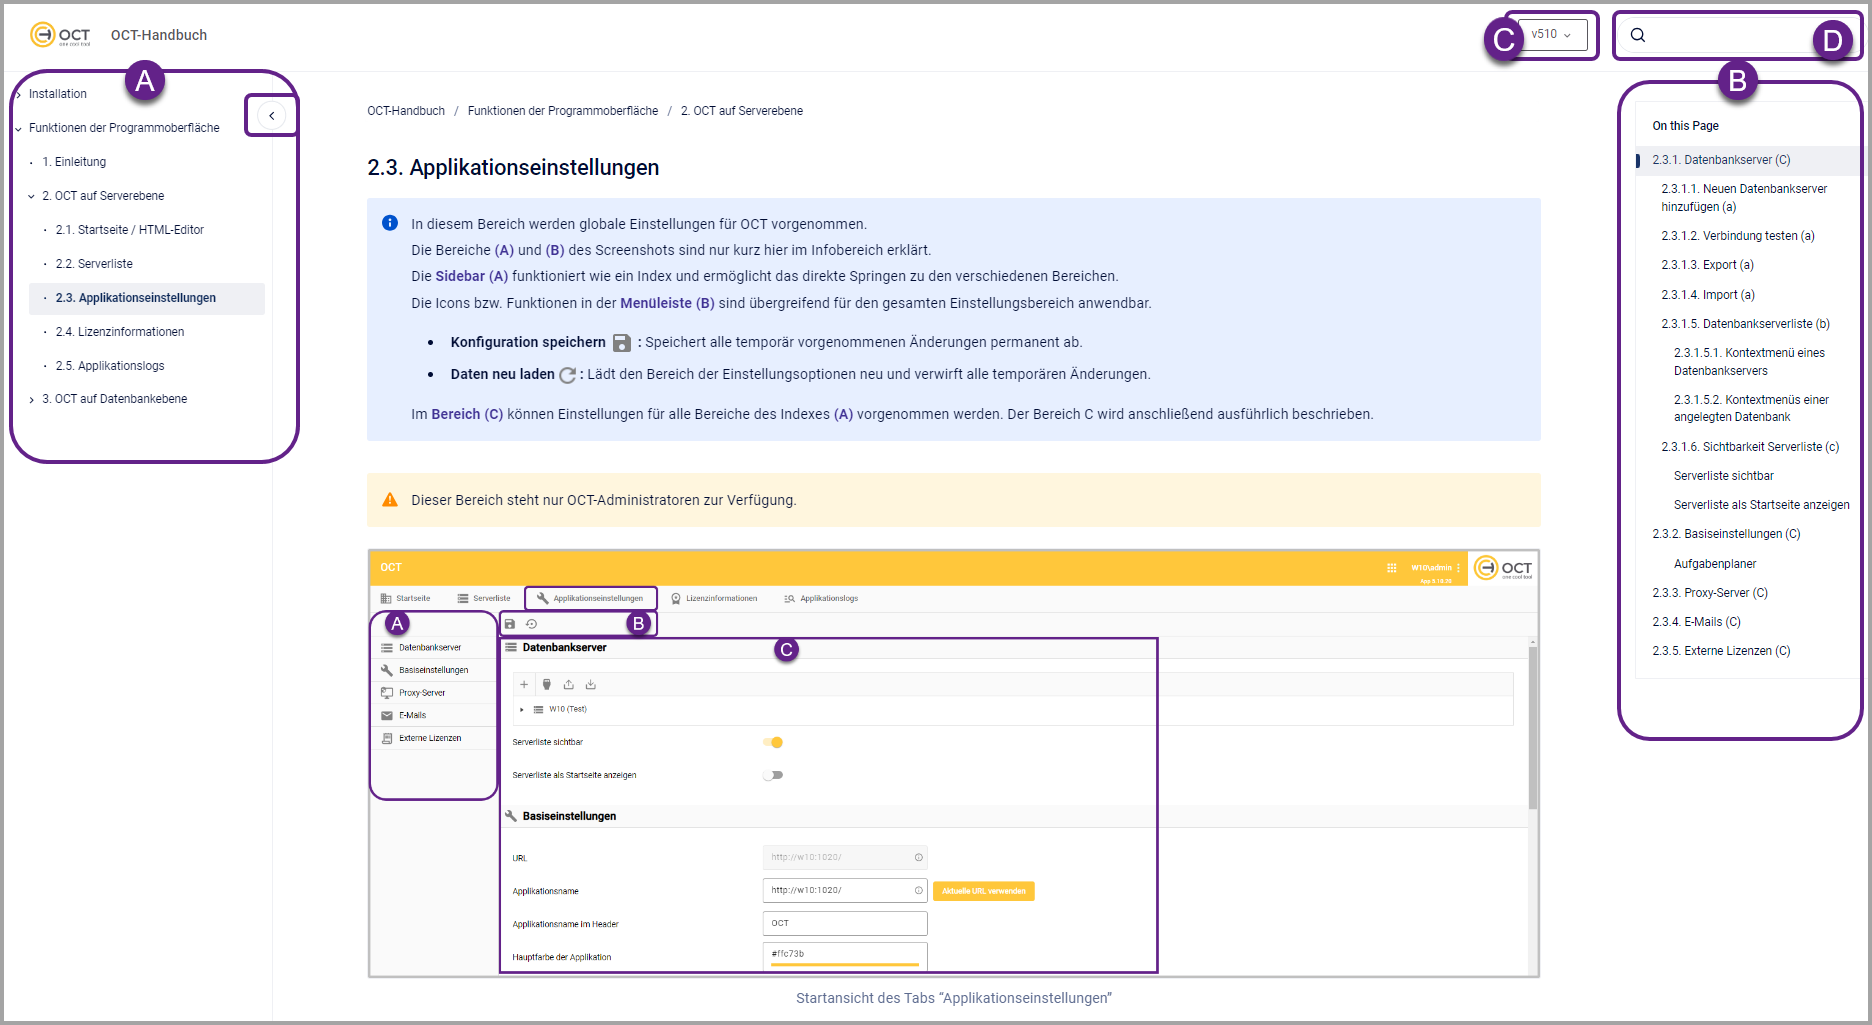This screenshot has width=1872, height=1025.
Task: Open '1. Einleitung' in sidebar
Action: pos(74,162)
